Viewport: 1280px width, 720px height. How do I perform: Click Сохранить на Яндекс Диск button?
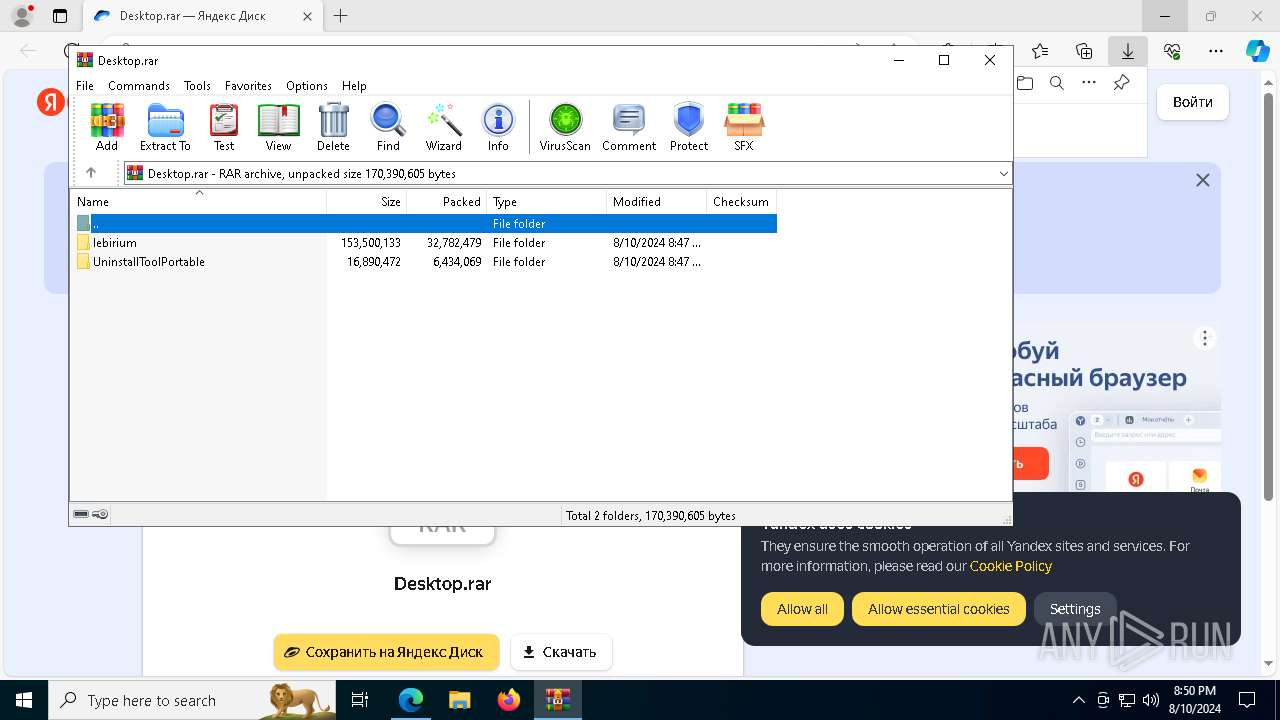386,652
